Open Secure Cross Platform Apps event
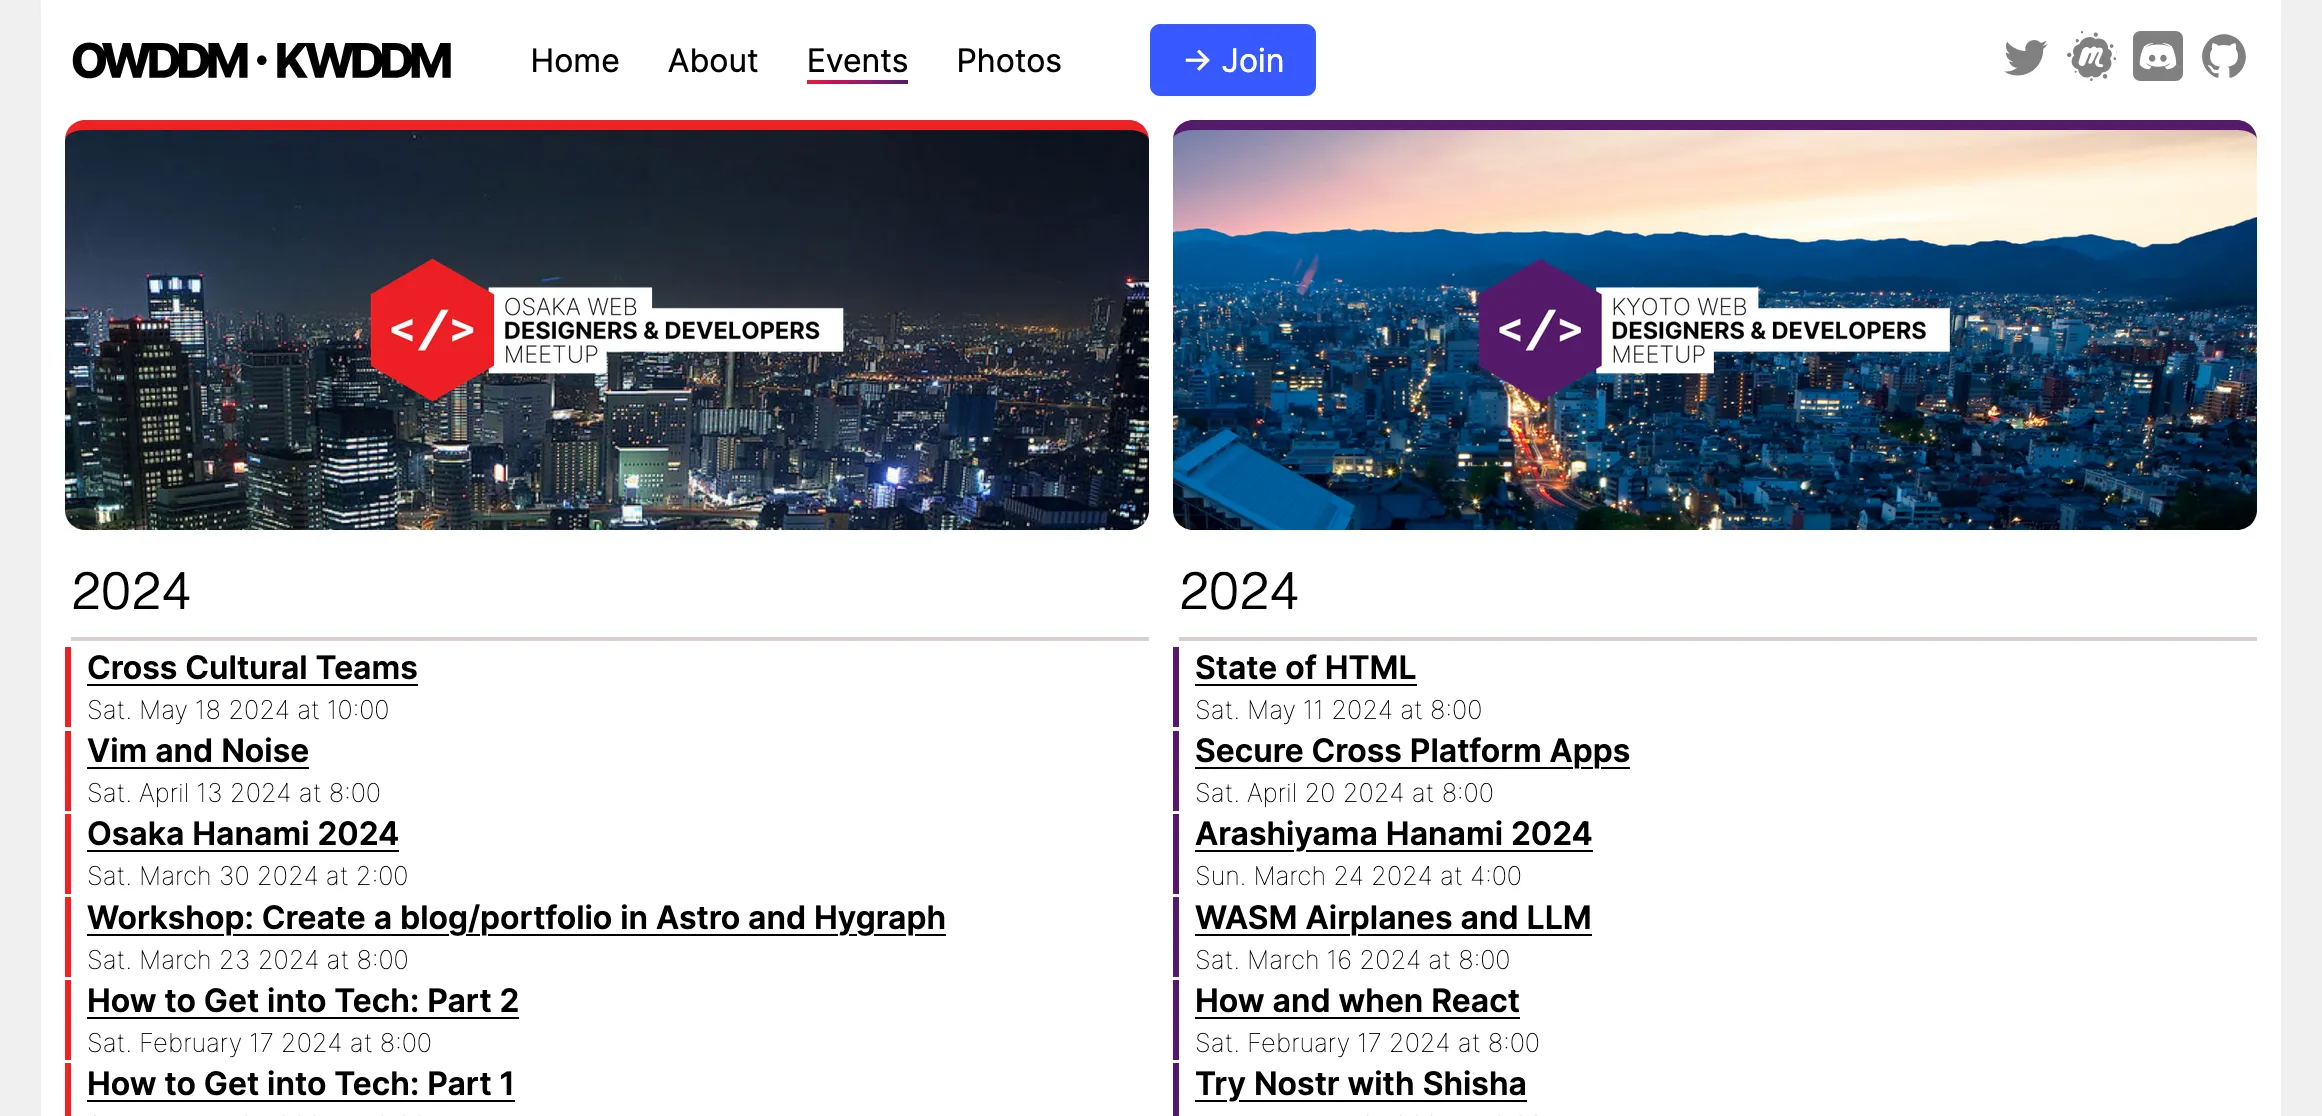The height and width of the screenshot is (1116, 2322). pos(1412,750)
